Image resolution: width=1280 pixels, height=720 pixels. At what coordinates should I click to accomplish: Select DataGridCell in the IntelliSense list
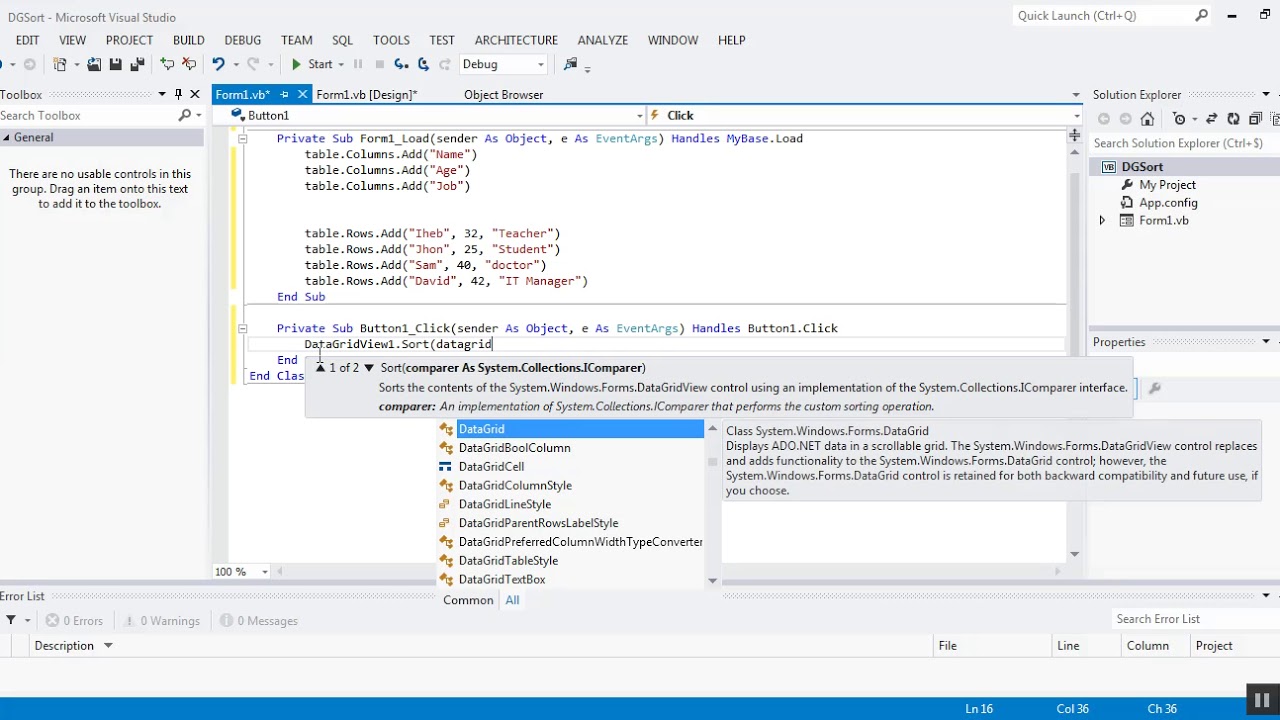click(491, 467)
